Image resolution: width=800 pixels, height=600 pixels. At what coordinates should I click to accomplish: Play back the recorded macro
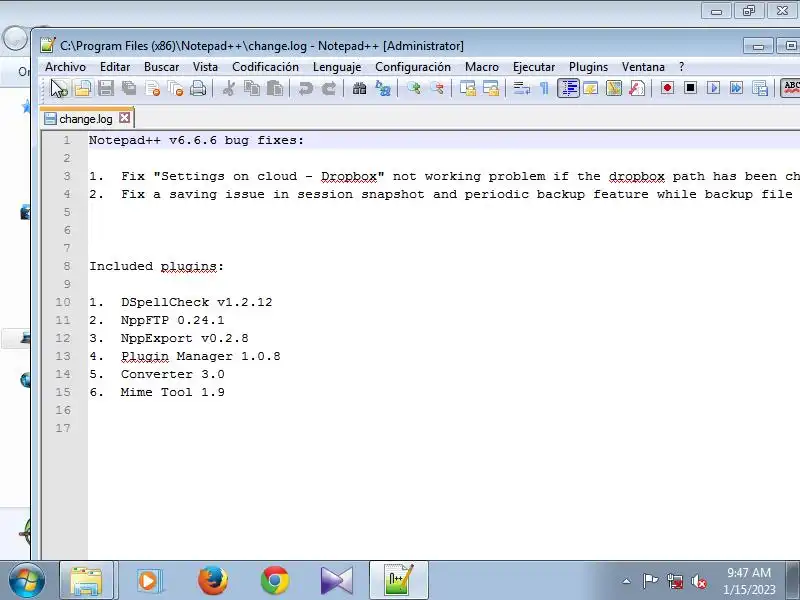pos(713,88)
